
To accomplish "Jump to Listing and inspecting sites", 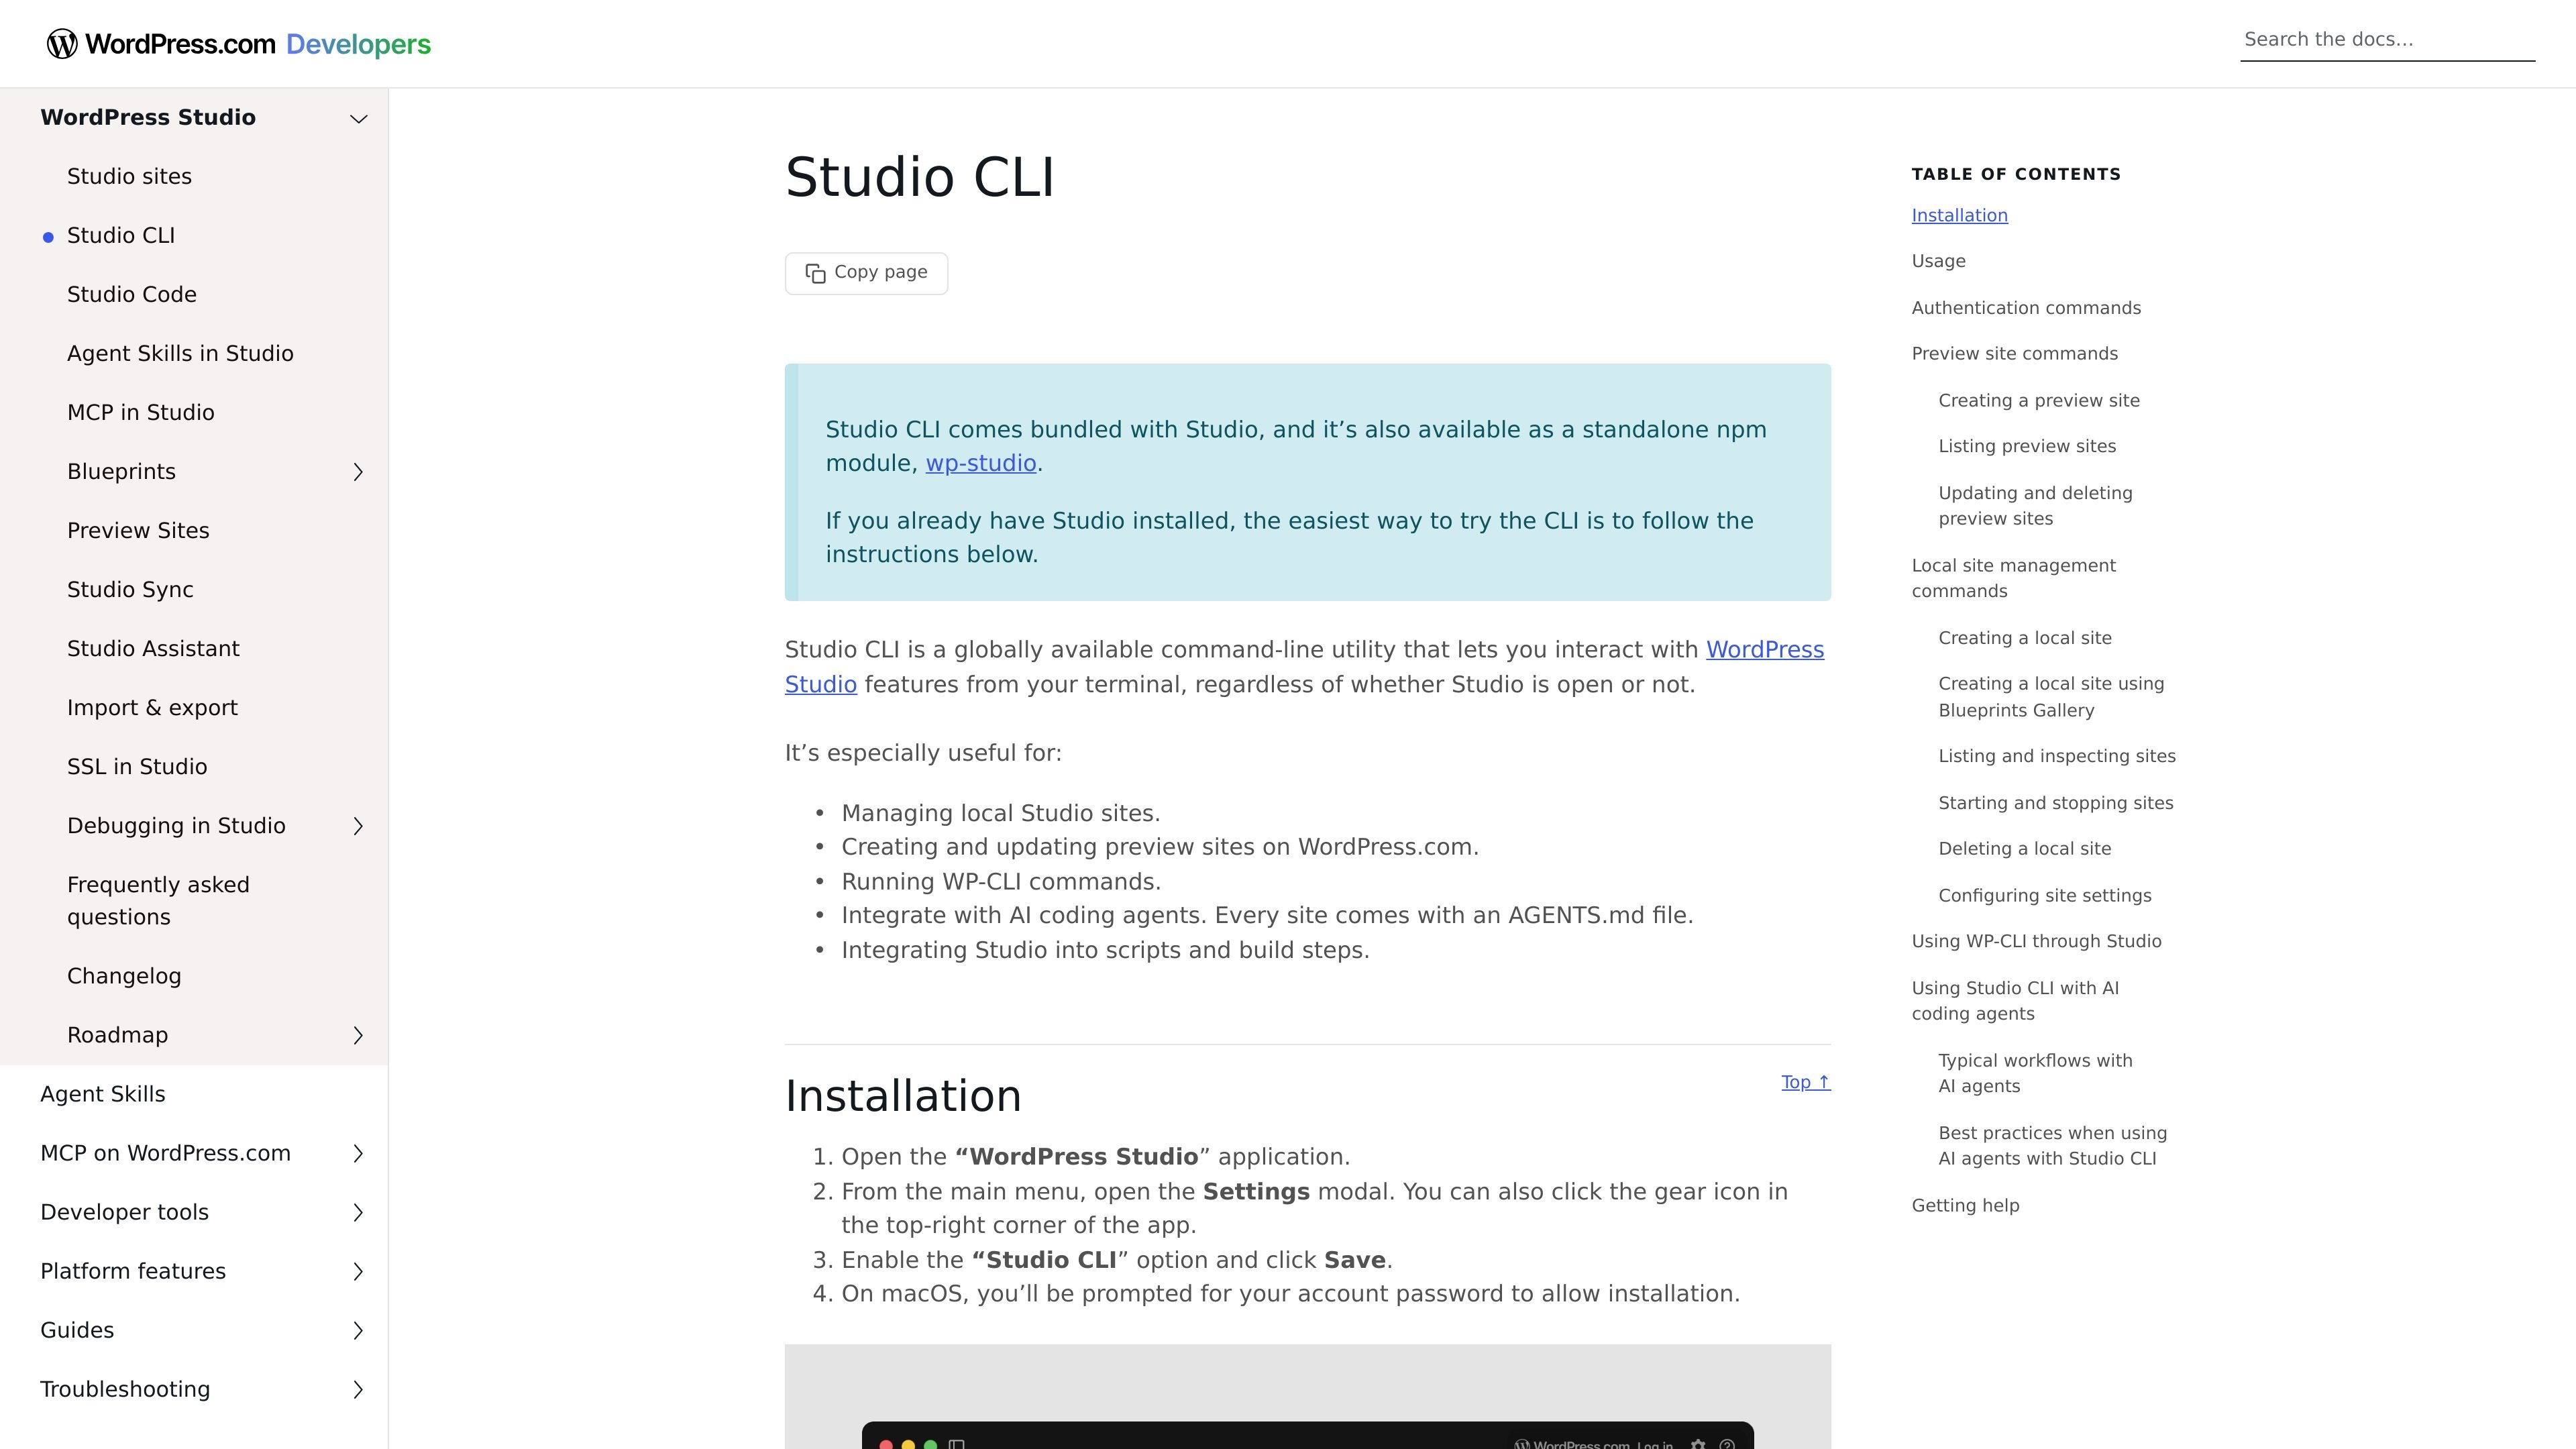I will point(2057,756).
